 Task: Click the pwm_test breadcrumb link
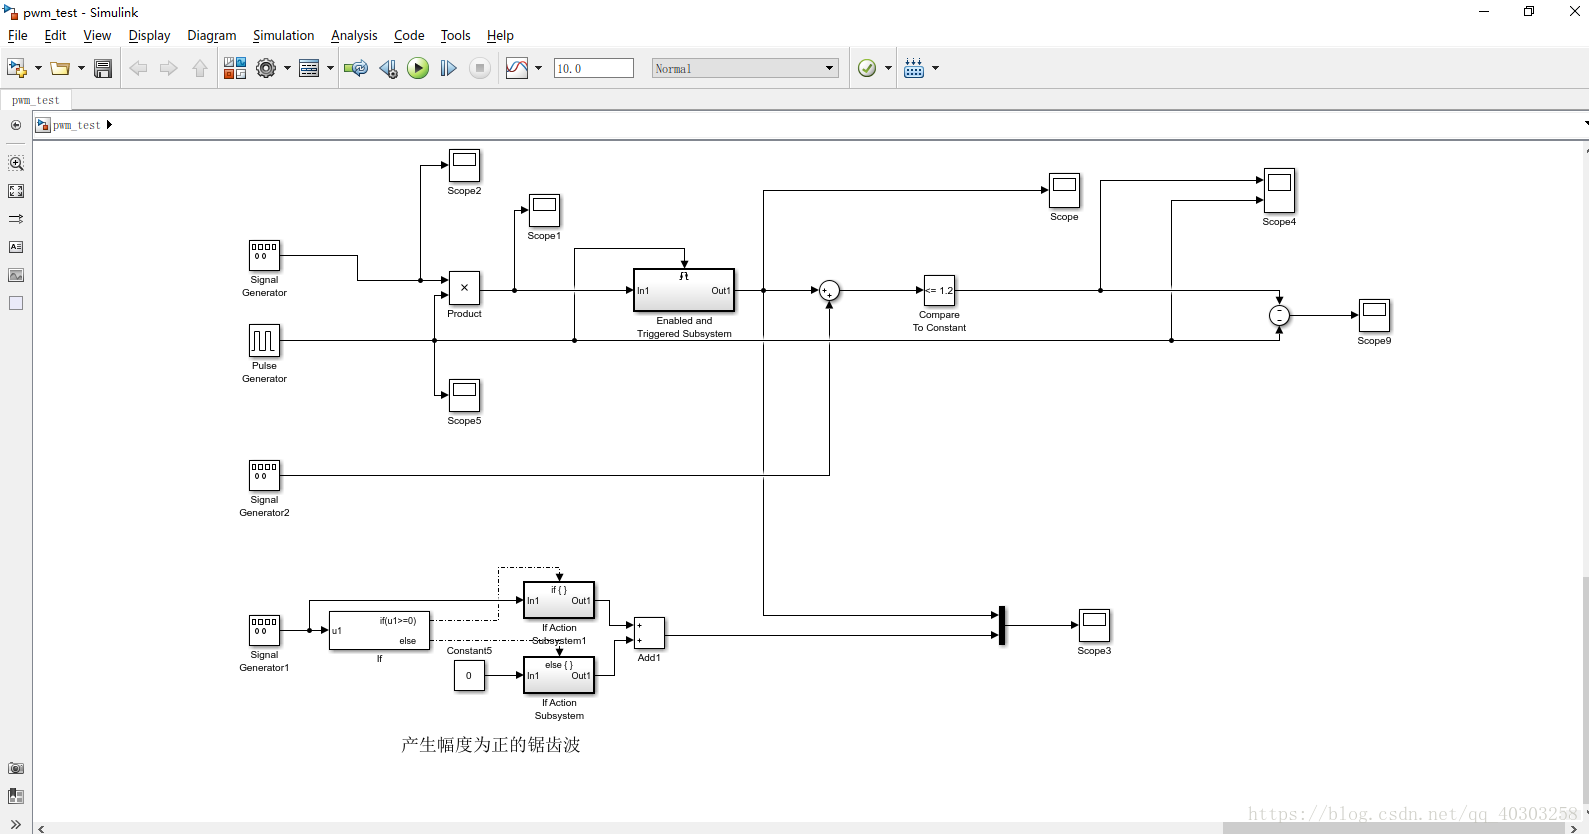point(76,125)
